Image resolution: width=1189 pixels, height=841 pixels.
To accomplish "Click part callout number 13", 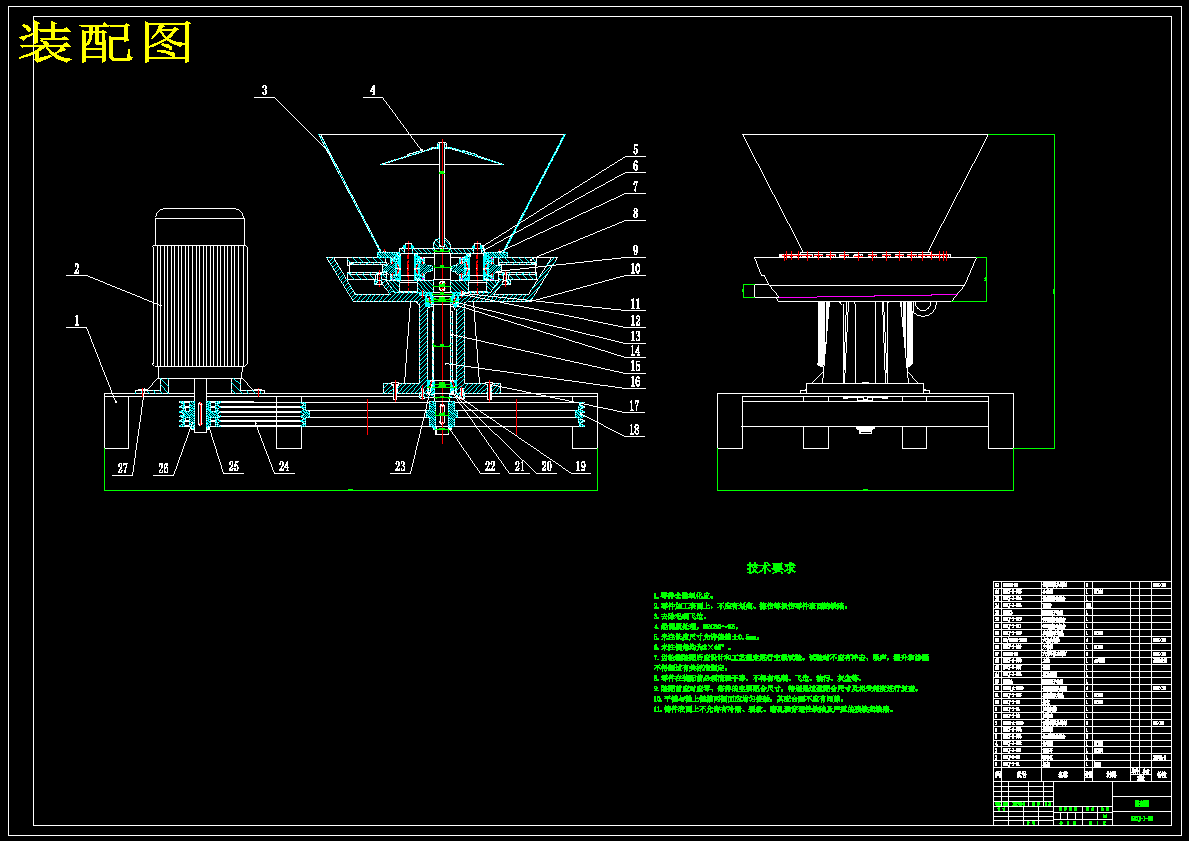I will [x=635, y=337].
